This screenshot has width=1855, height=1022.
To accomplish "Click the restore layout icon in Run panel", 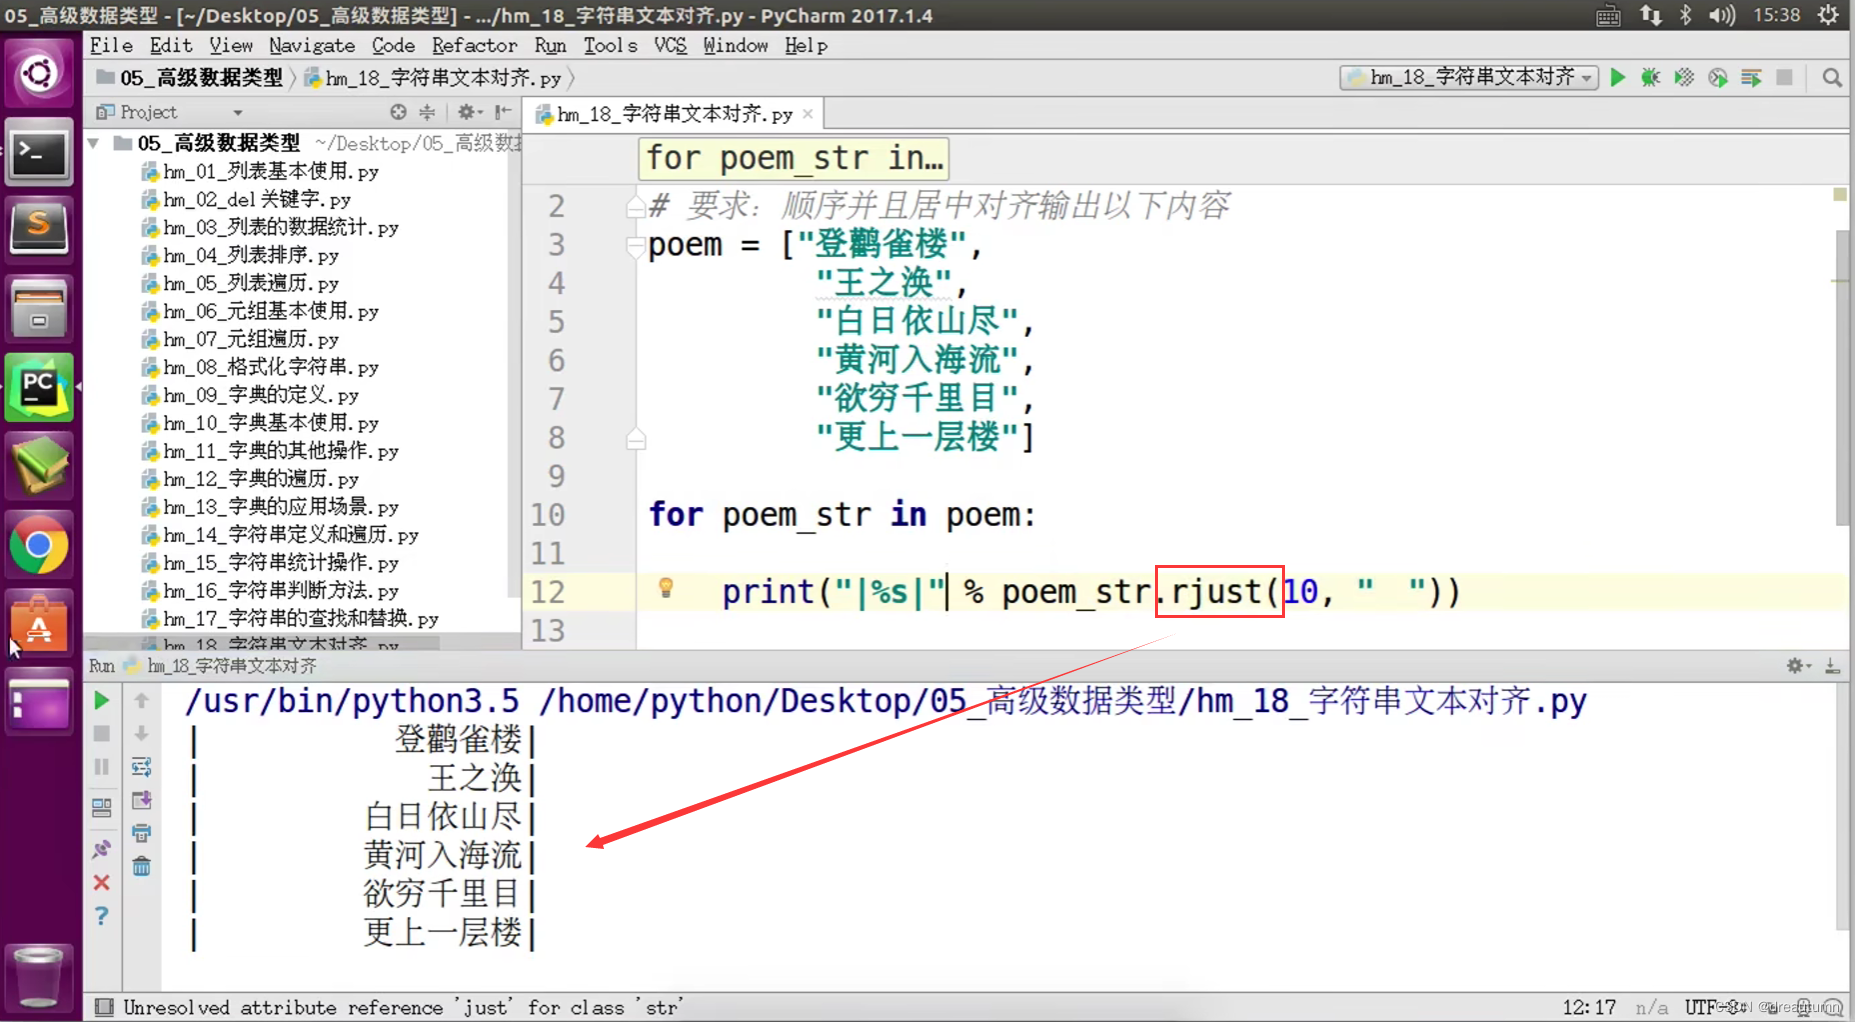I will tap(101, 806).
